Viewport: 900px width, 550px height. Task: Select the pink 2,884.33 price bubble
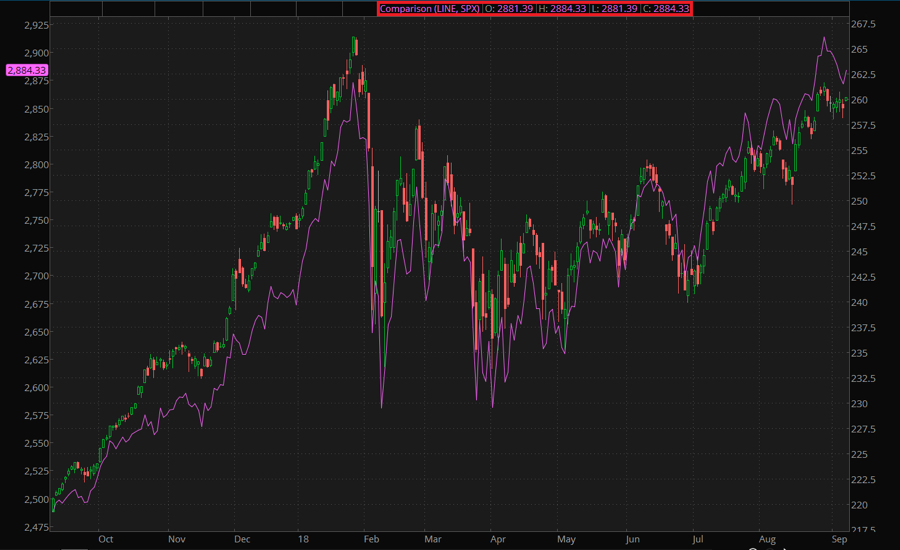(25, 70)
